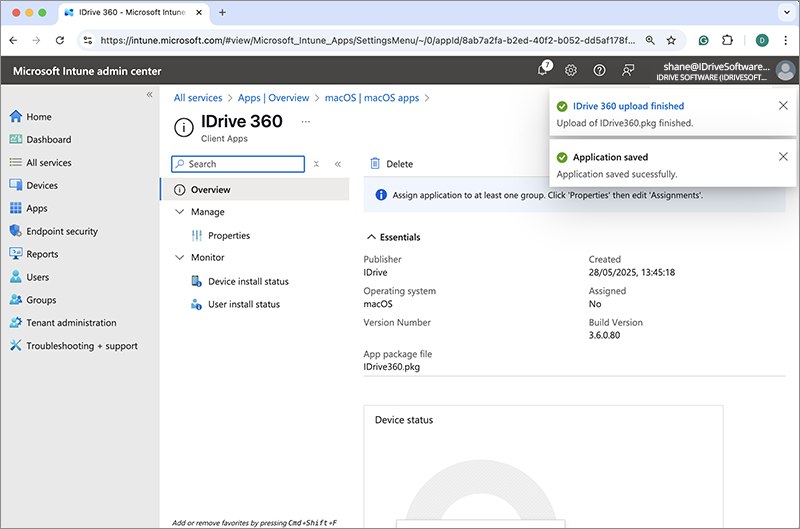800x529 pixels.
Task: Click the IDrive360.pkg package file value
Action: (x=391, y=367)
